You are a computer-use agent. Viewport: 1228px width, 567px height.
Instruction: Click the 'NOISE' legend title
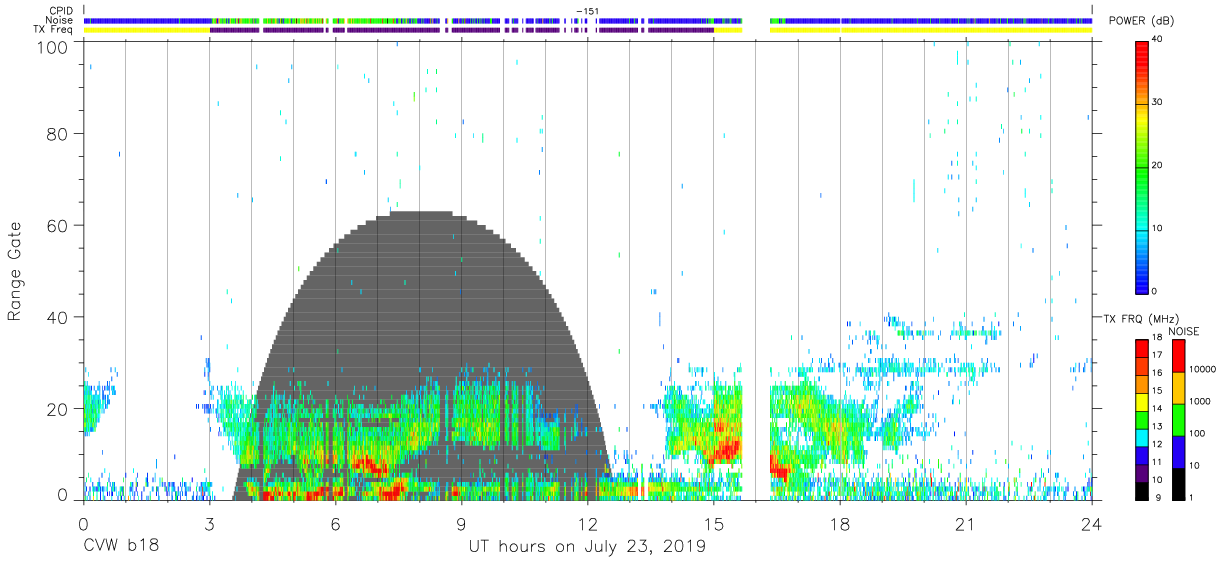pyautogui.click(x=1183, y=331)
